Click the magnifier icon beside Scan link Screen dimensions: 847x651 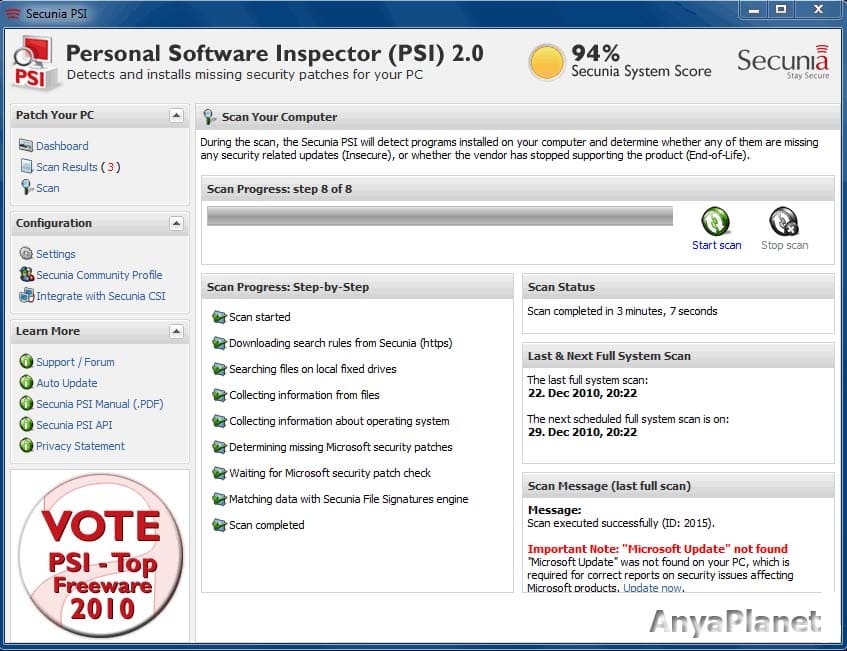(26, 187)
